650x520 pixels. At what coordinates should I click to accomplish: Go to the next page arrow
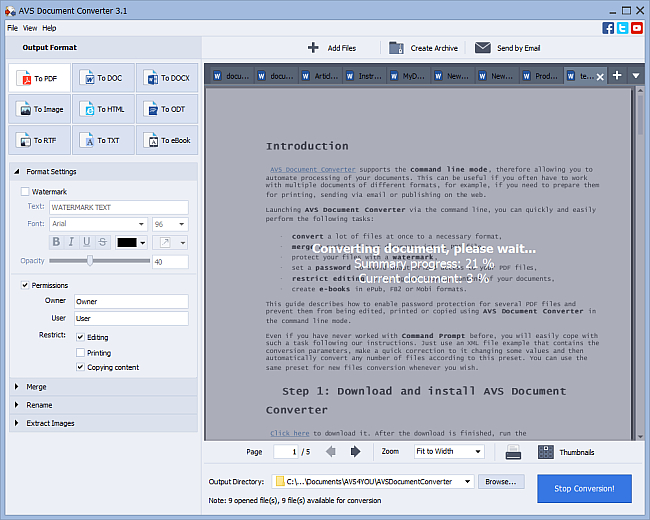(355, 451)
